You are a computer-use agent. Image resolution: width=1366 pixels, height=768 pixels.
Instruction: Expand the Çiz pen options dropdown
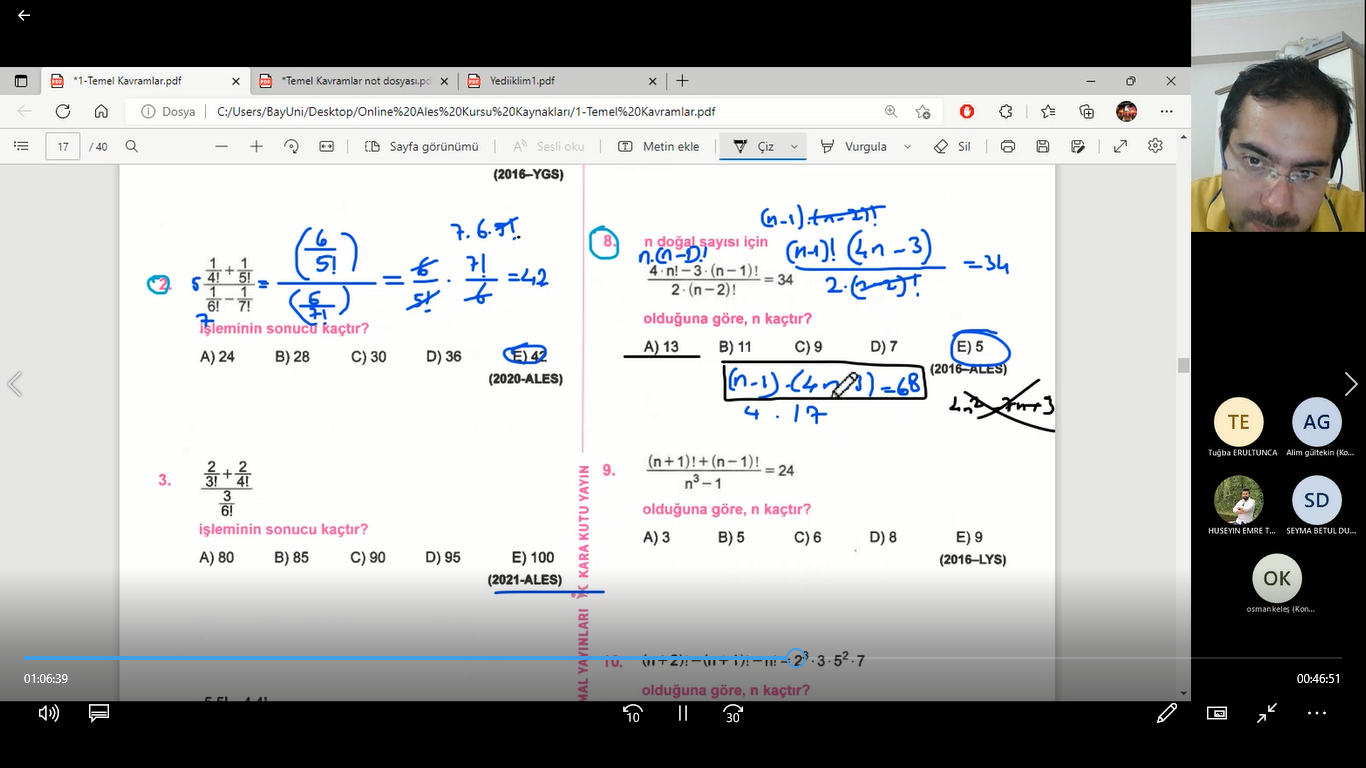pos(795,146)
